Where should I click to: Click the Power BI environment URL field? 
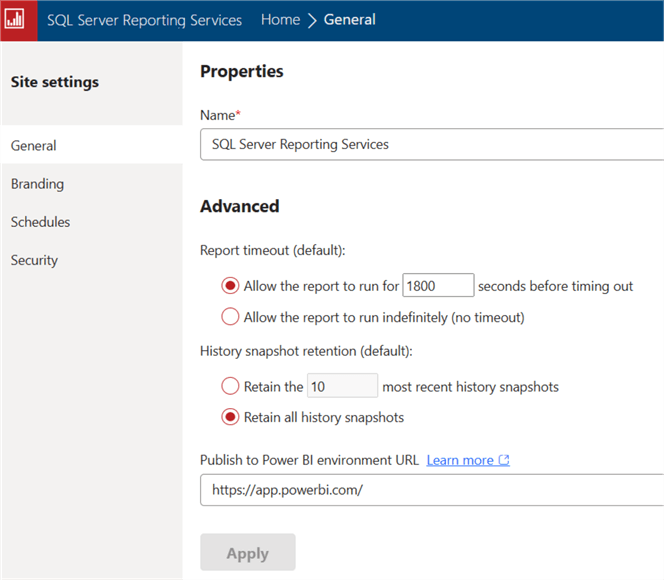coord(430,491)
